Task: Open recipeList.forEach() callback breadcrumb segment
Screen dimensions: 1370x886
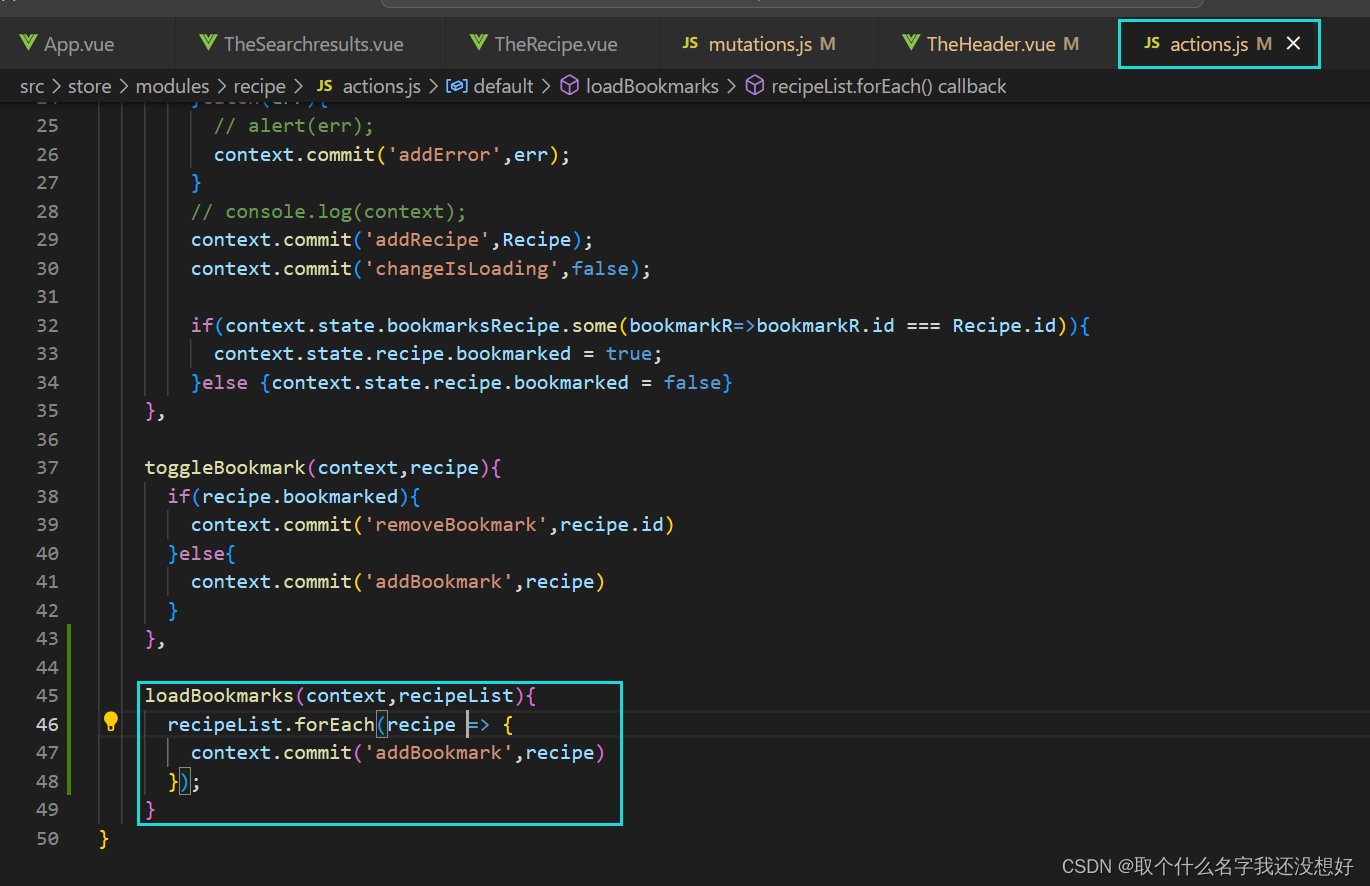Action: pos(889,86)
